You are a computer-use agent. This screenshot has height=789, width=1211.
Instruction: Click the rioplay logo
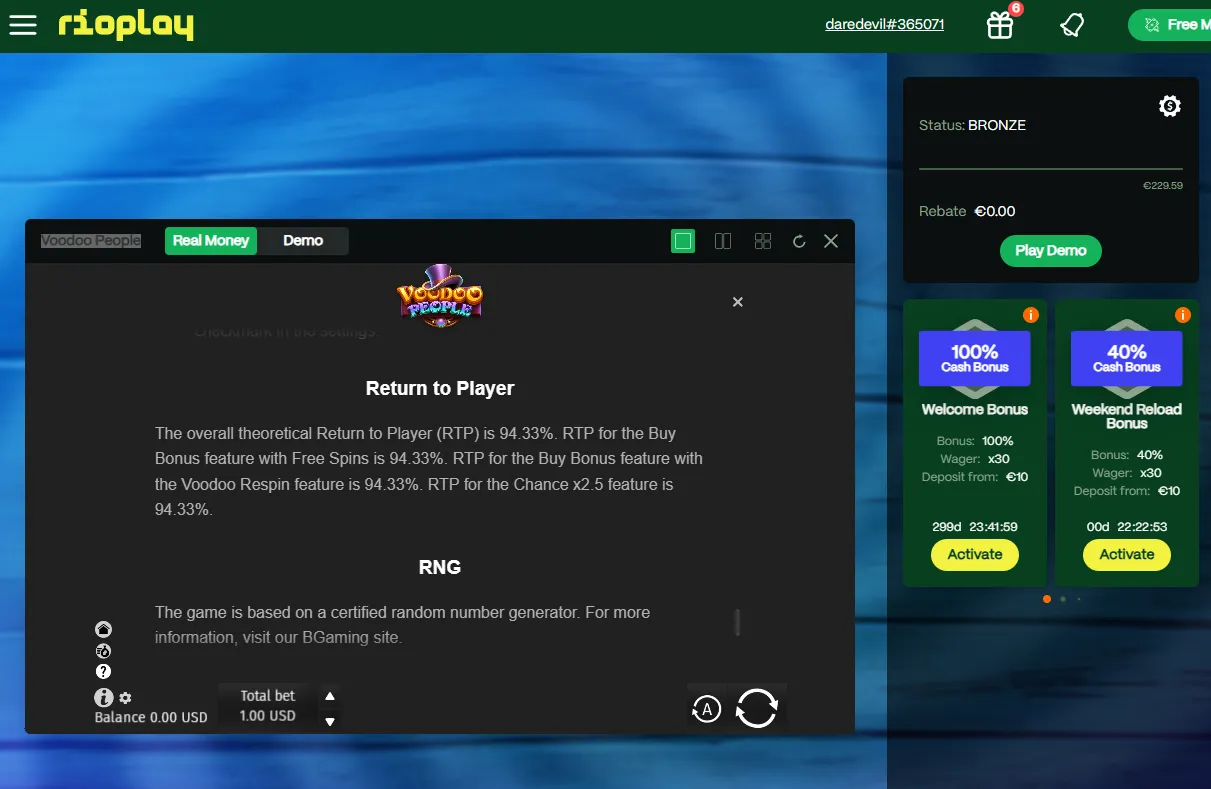pyautogui.click(x=126, y=25)
